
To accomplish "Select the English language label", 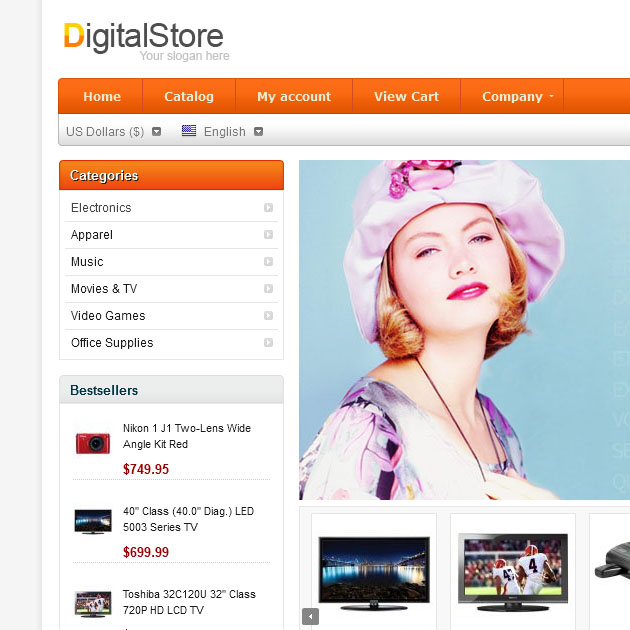I will point(225,132).
